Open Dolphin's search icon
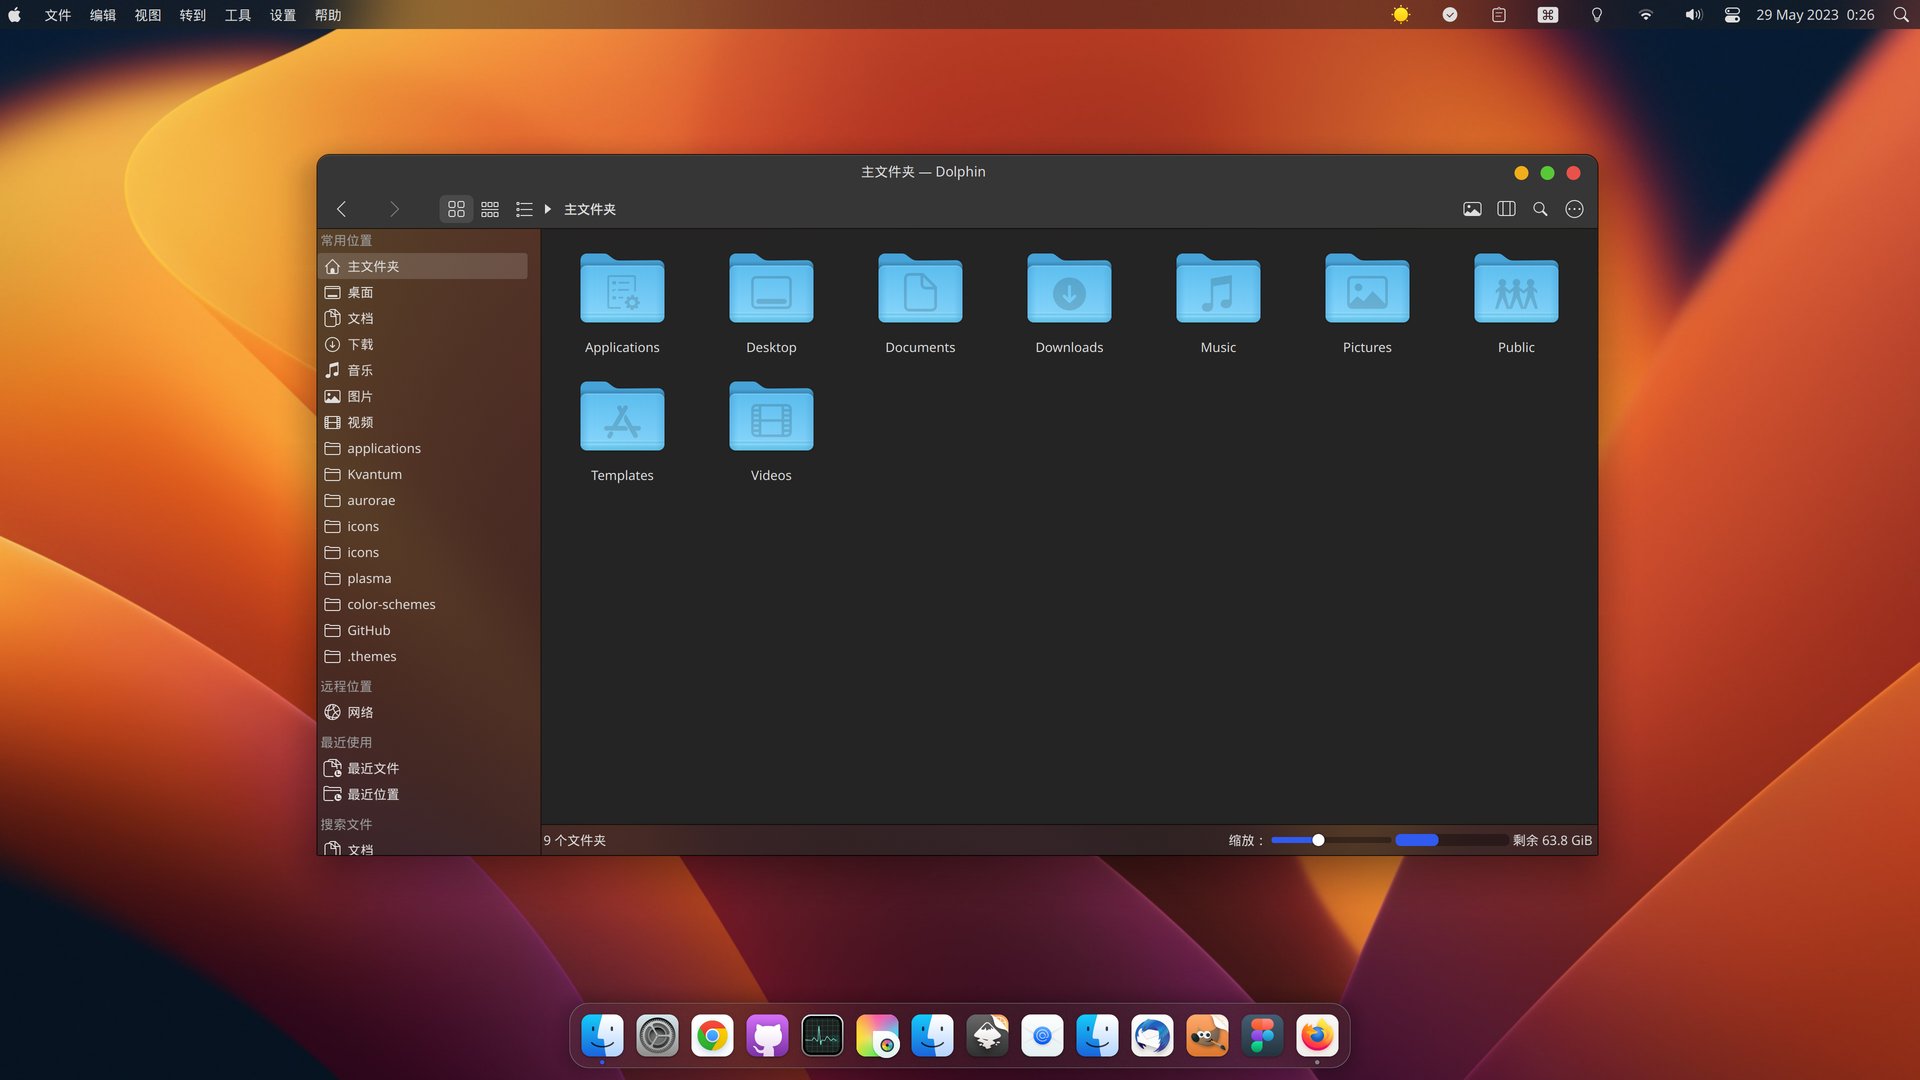Image resolution: width=1920 pixels, height=1080 pixels. (1540, 209)
